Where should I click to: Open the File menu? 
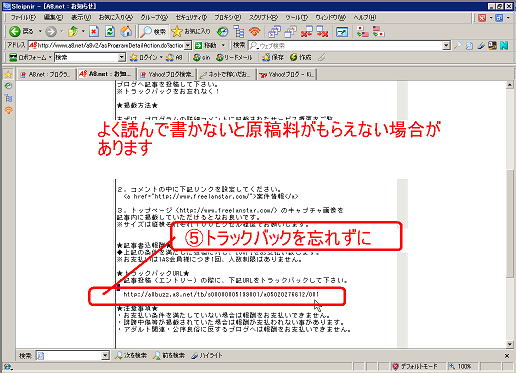[x=23, y=17]
